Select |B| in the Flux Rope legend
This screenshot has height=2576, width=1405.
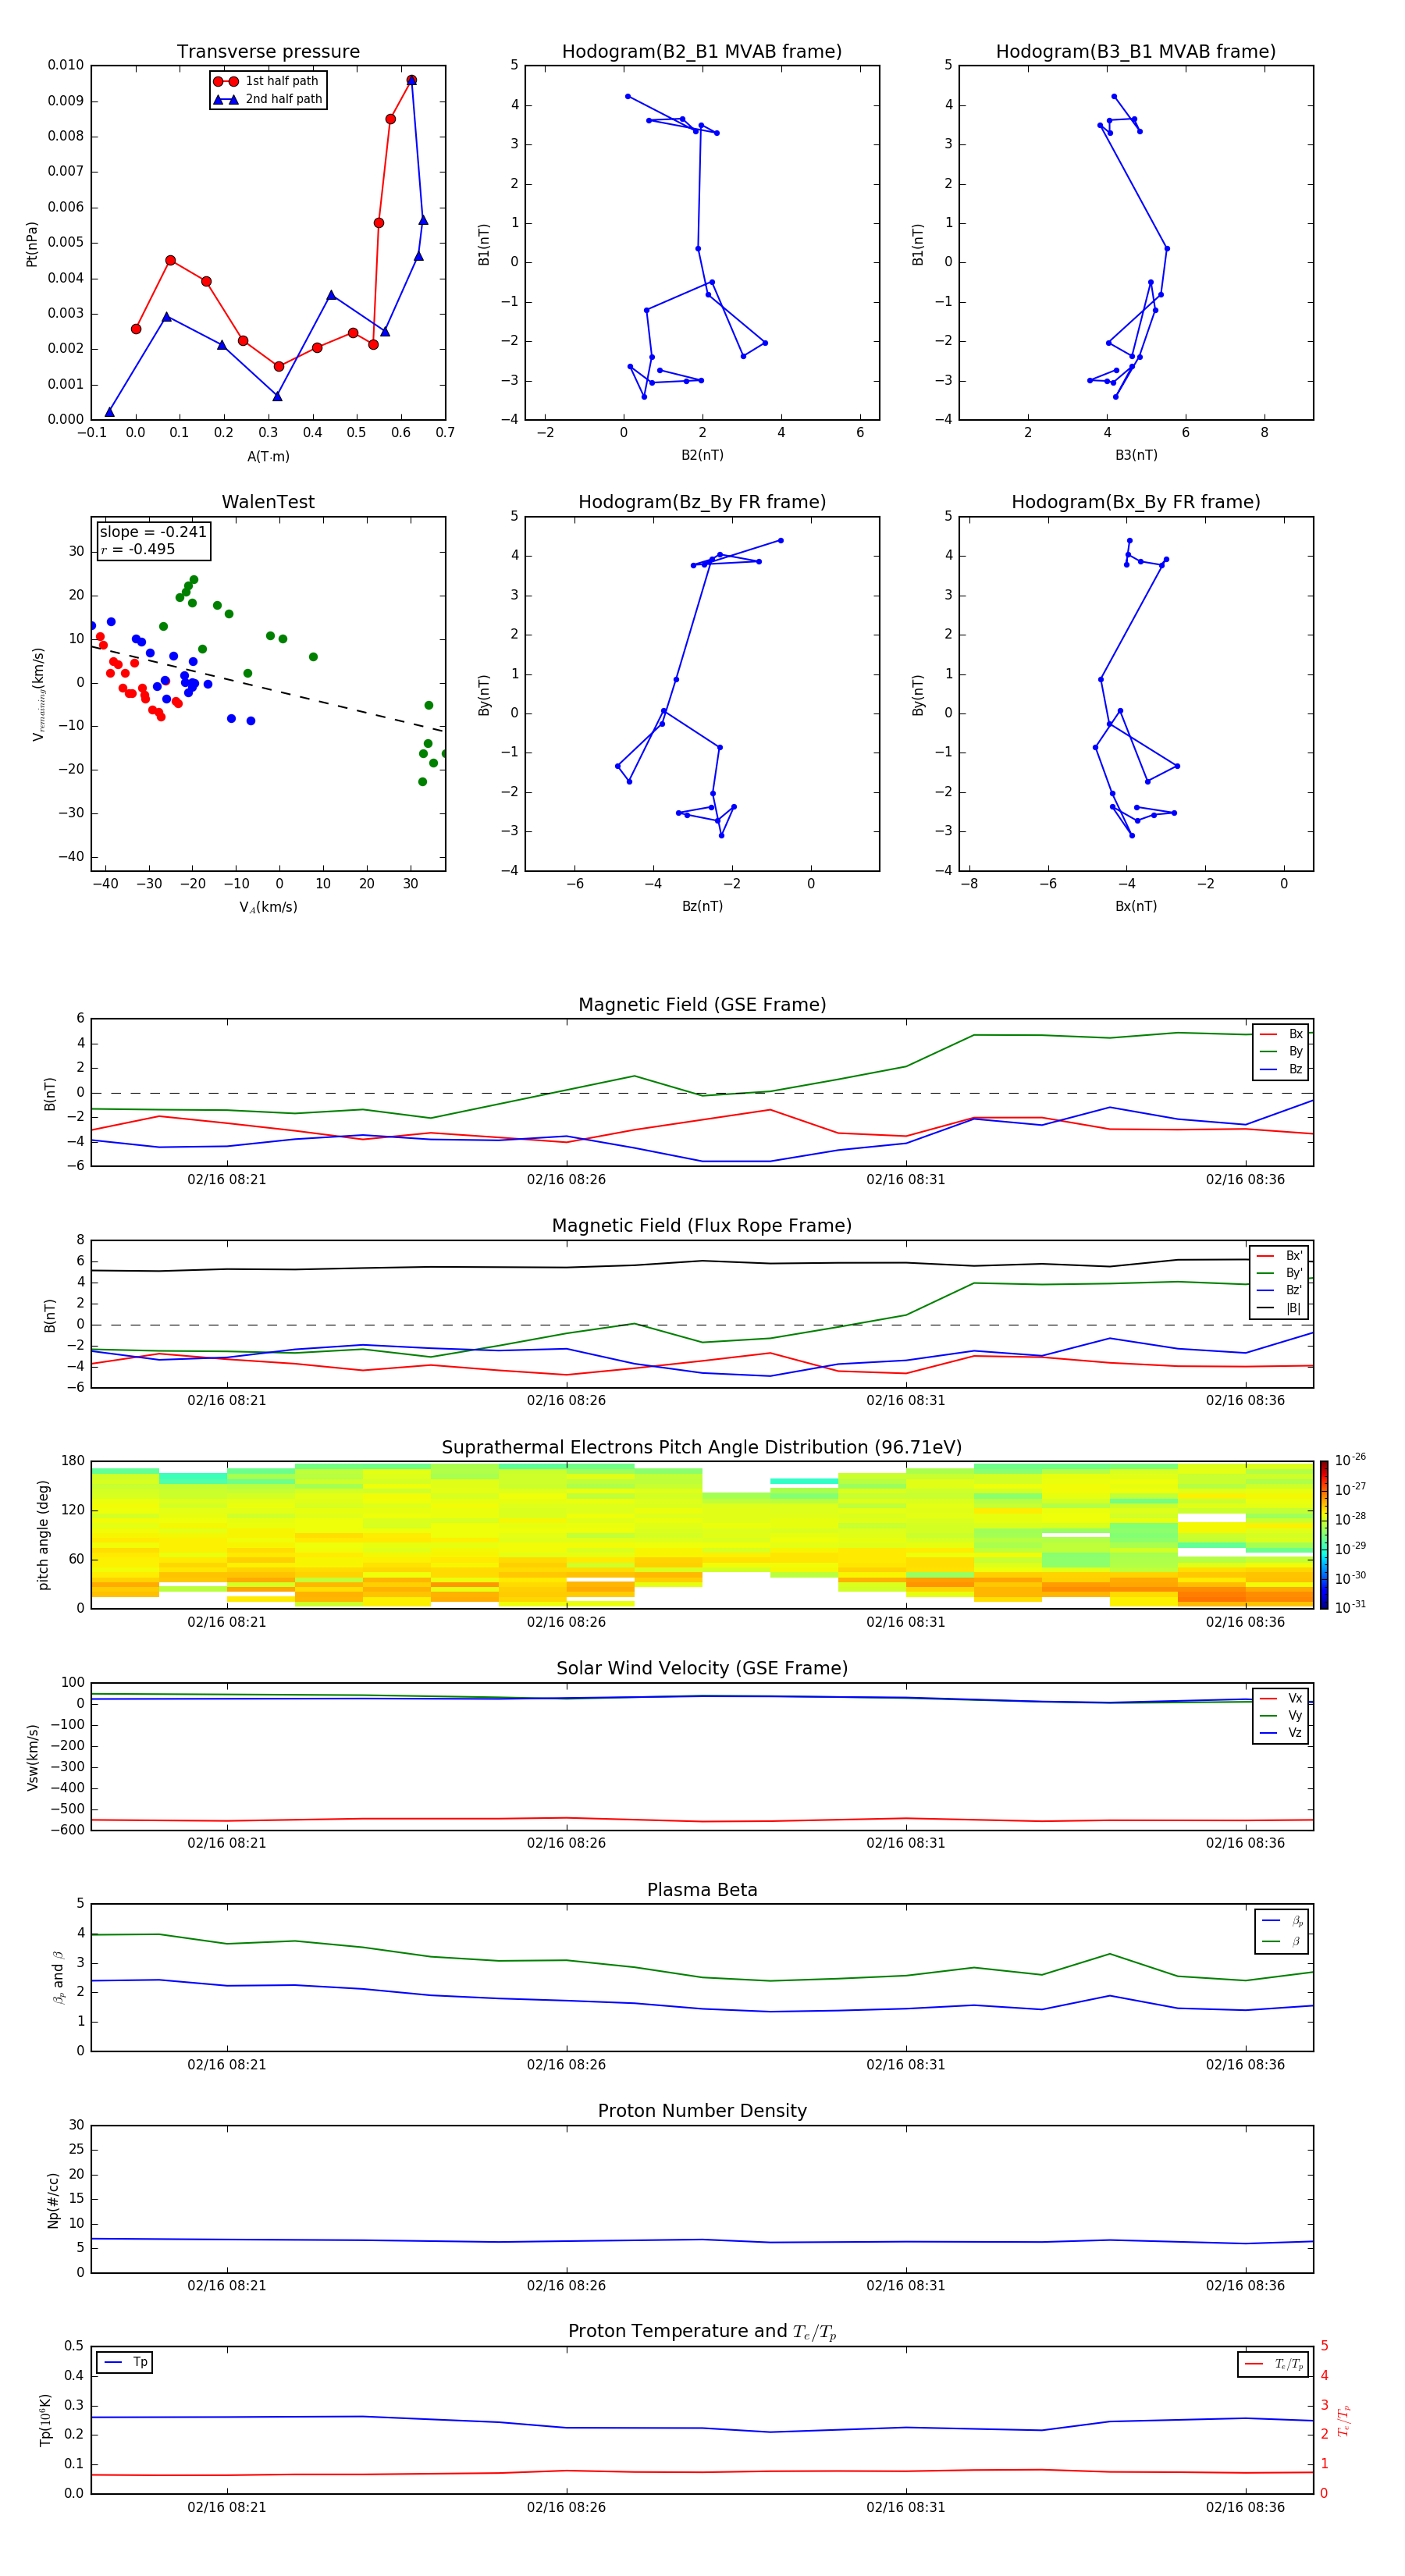[x=1280, y=1308]
